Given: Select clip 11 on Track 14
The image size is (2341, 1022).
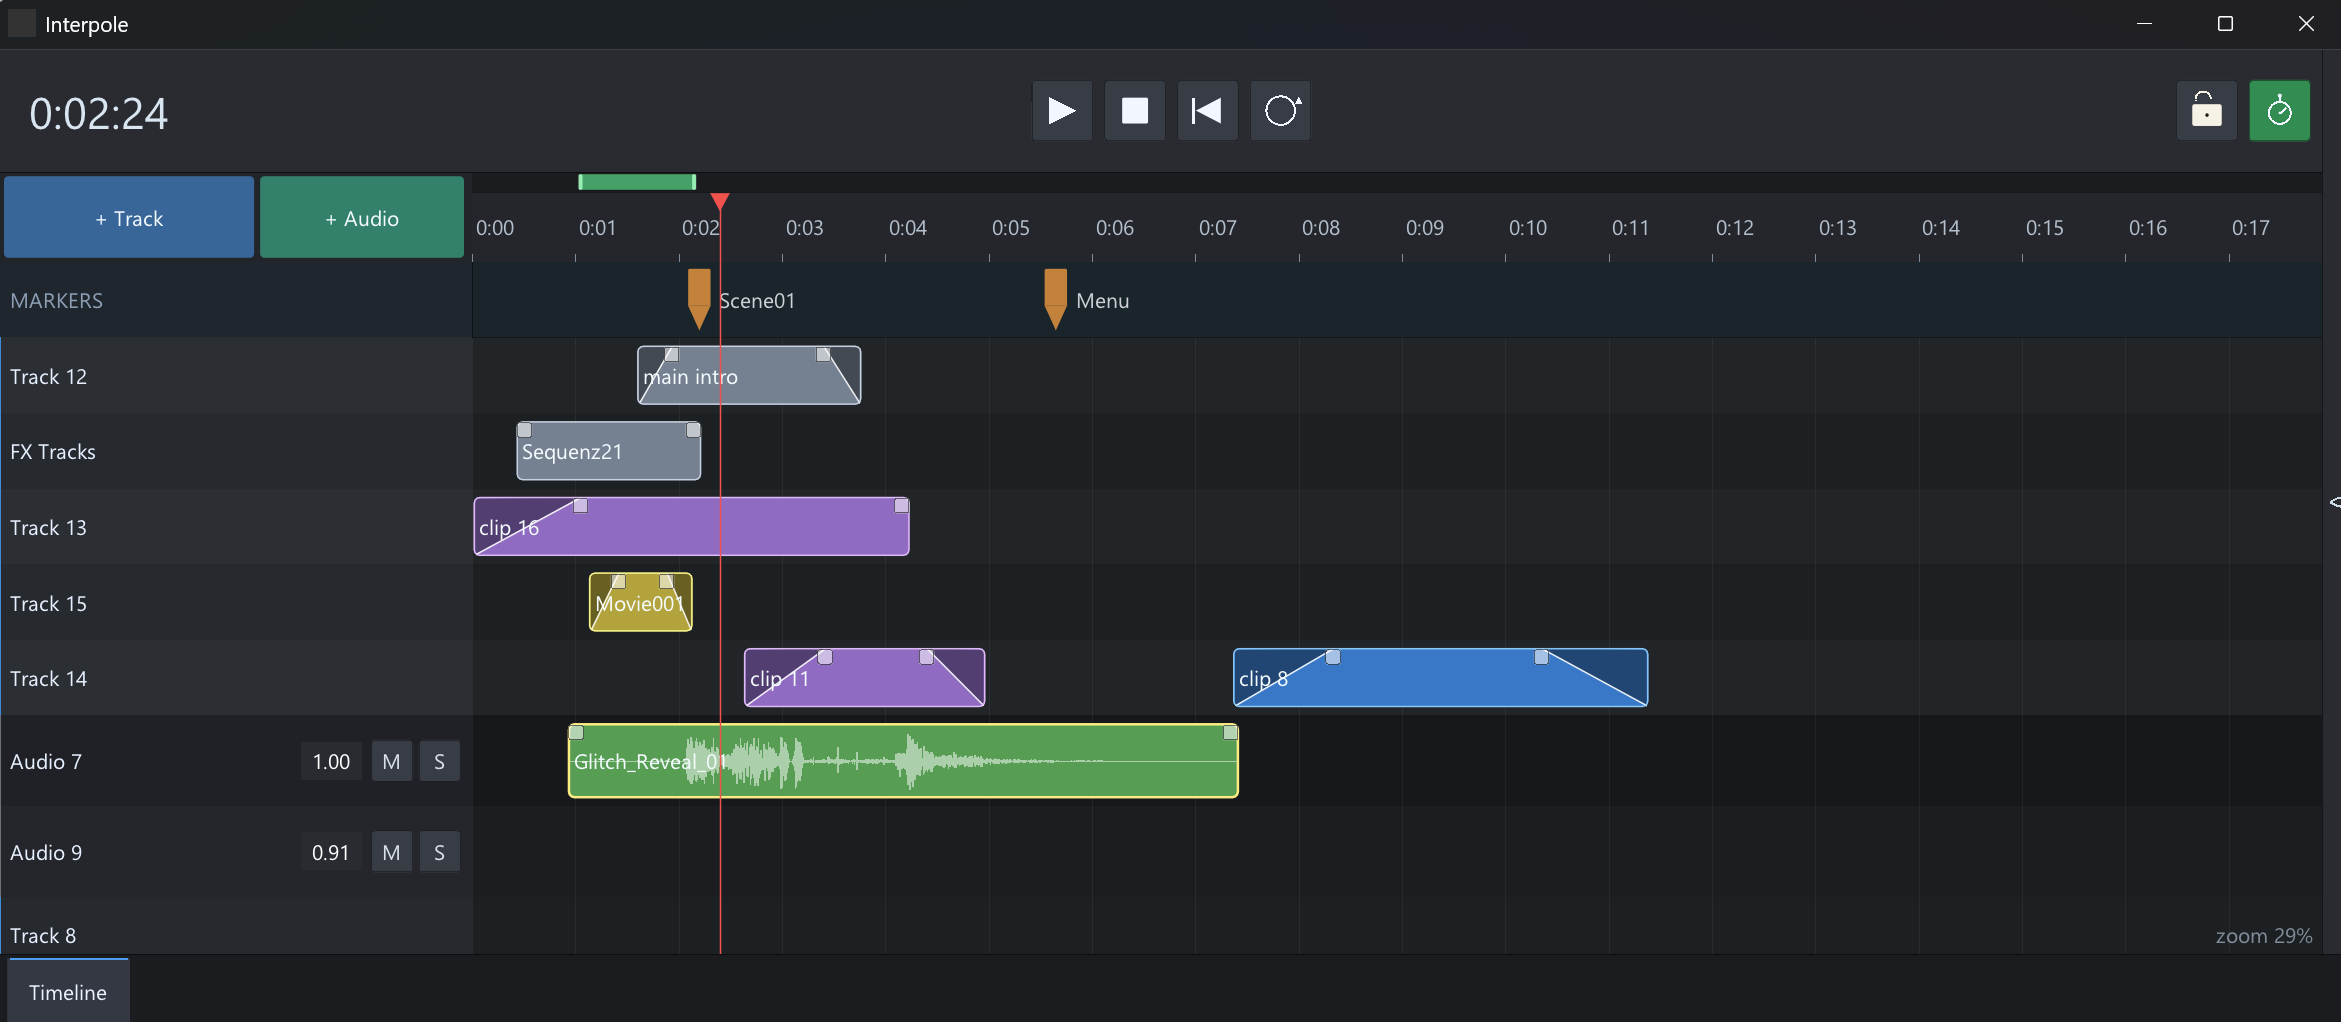Looking at the screenshot, I should pyautogui.click(x=864, y=678).
